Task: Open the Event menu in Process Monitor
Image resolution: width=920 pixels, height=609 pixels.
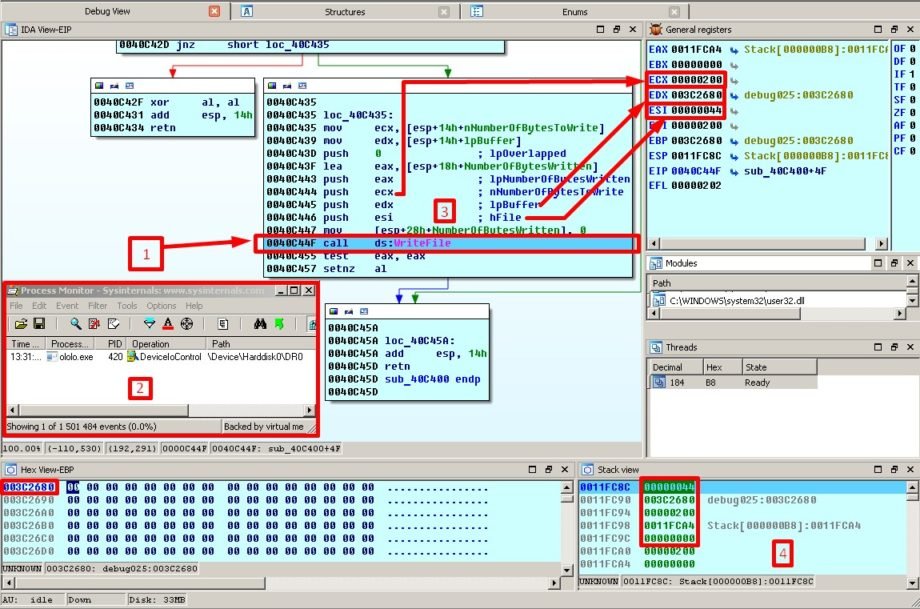Action: [x=67, y=306]
